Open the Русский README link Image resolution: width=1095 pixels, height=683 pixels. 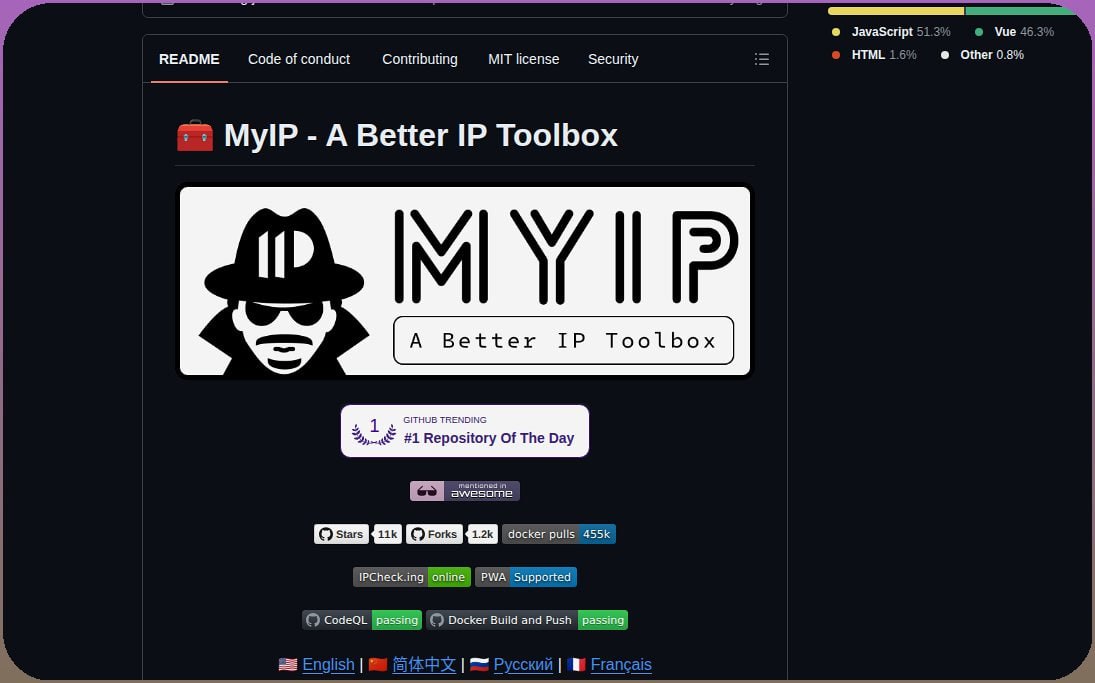(523, 665)
